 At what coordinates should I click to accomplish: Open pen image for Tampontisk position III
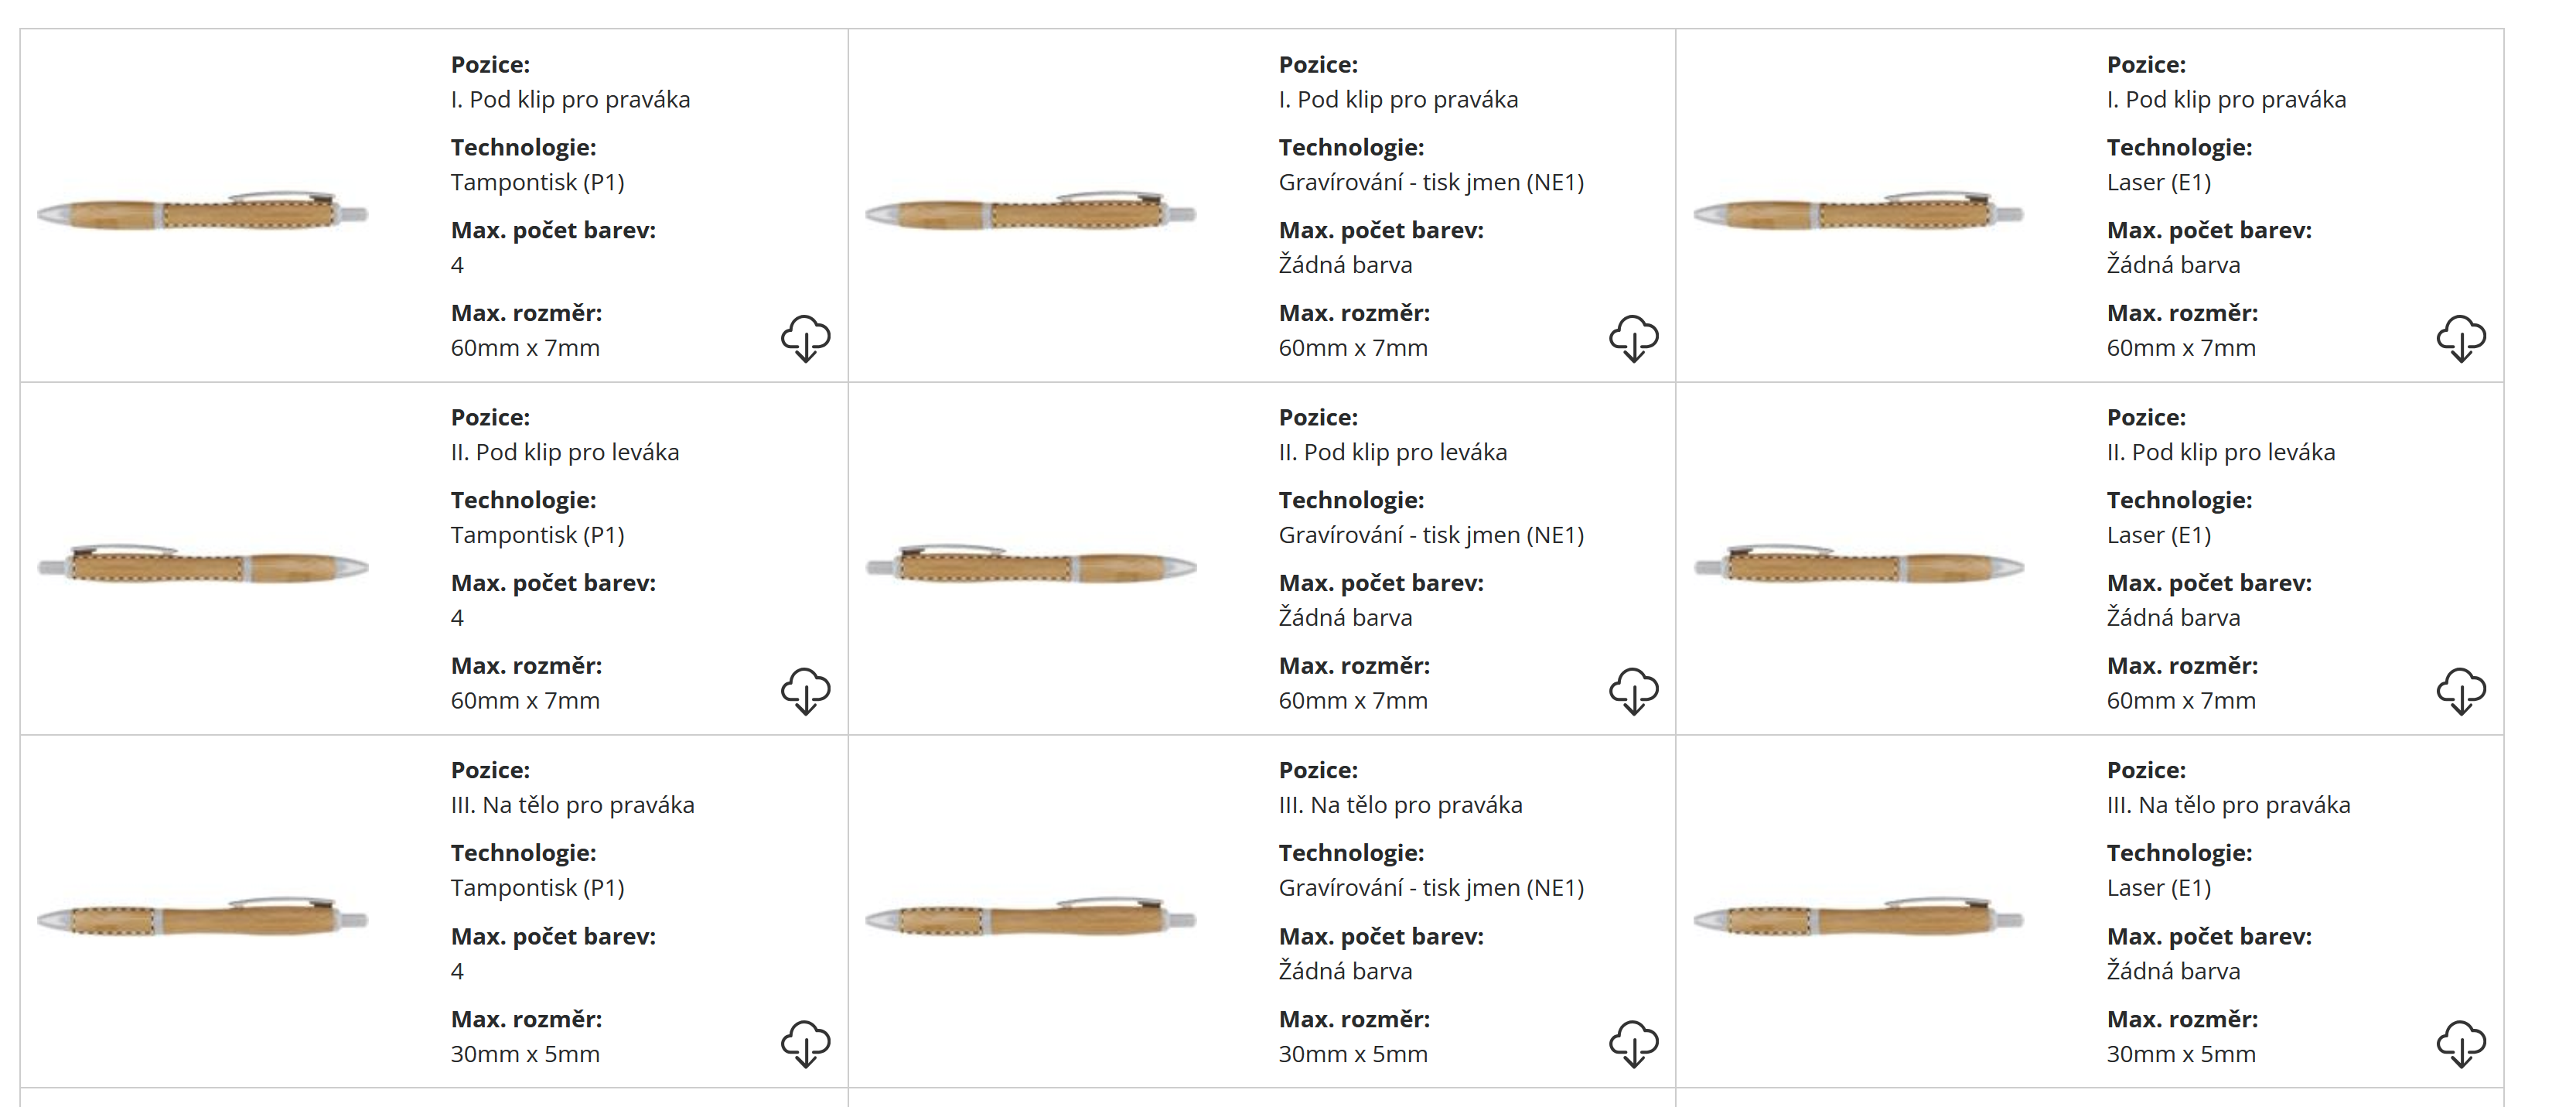[x=203, y=917]
